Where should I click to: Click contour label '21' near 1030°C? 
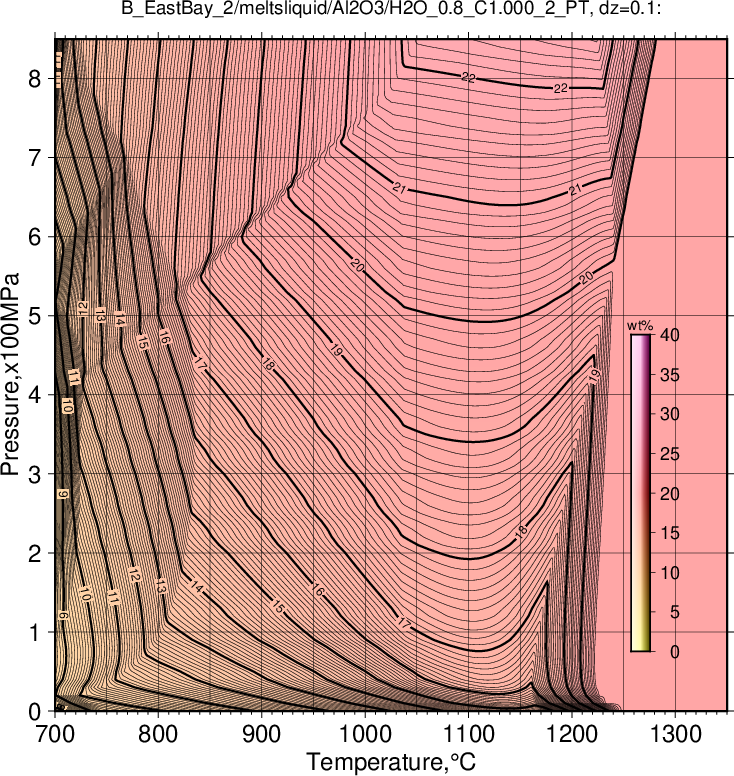click(399, 188)
